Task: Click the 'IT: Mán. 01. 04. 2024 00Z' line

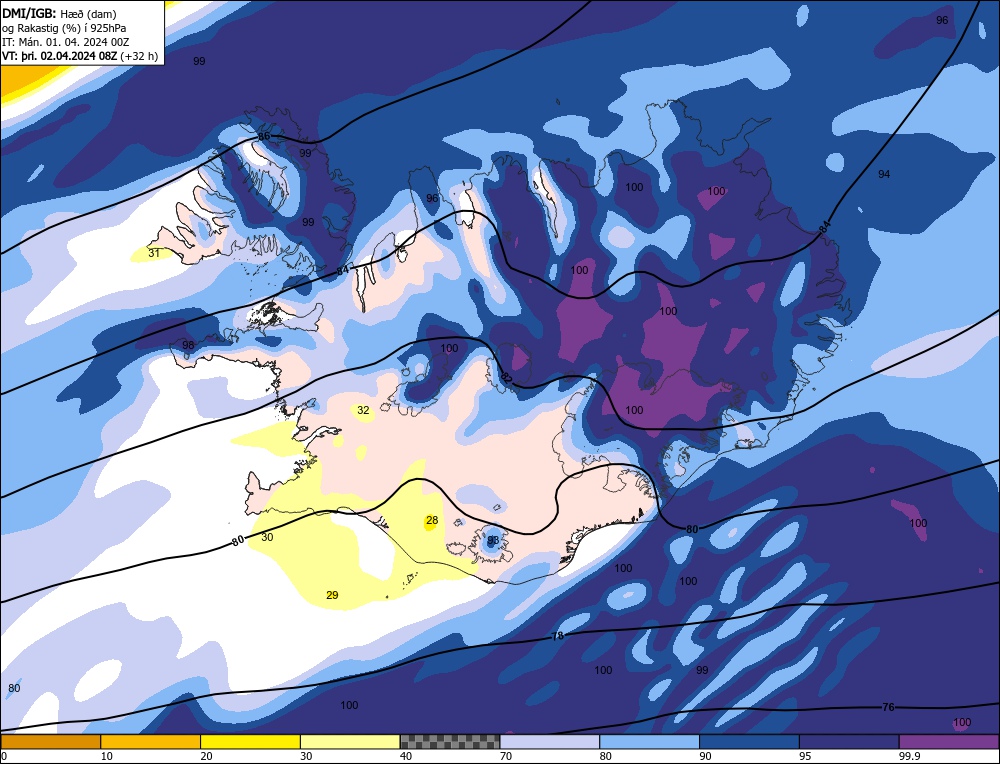Action: click(66, 42)
